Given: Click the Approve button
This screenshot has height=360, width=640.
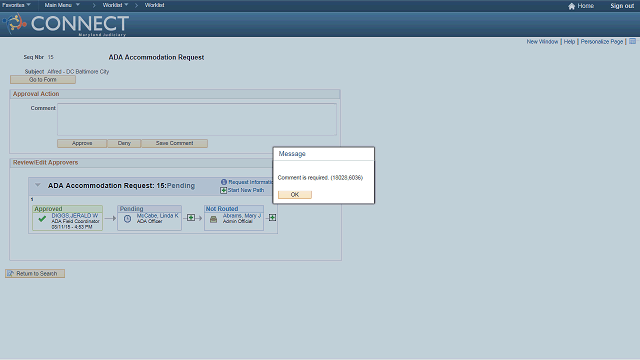Looking at the screenshot, I should tap(82, 143).
